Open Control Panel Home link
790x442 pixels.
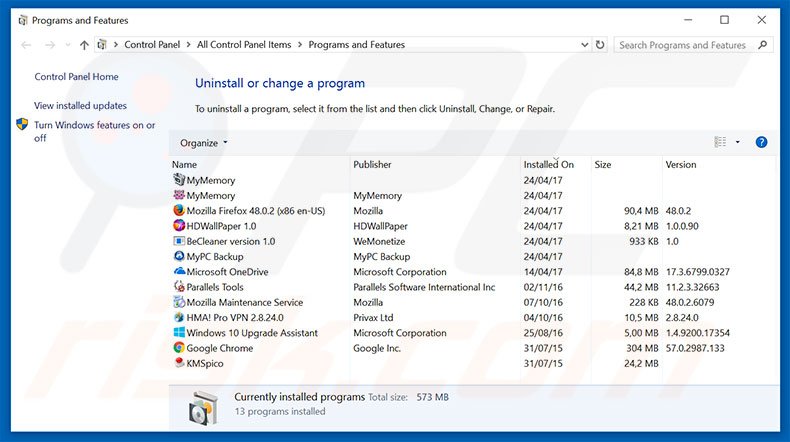tap(77, 77)
